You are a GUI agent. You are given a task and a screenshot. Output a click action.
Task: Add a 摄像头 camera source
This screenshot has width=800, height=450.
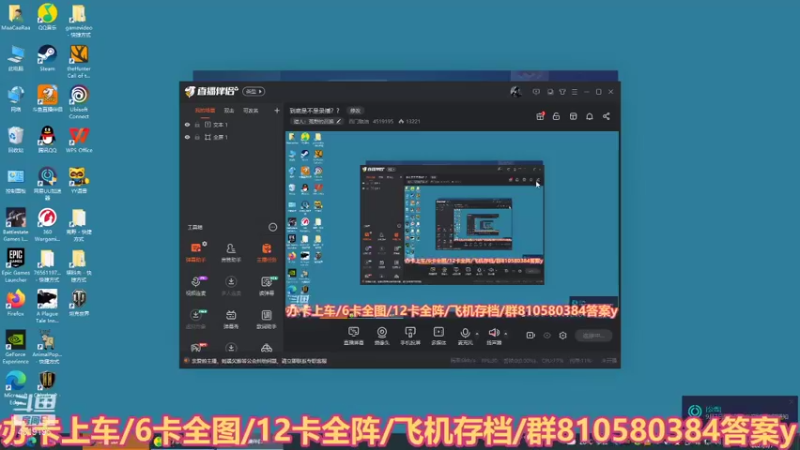point(382,336)
